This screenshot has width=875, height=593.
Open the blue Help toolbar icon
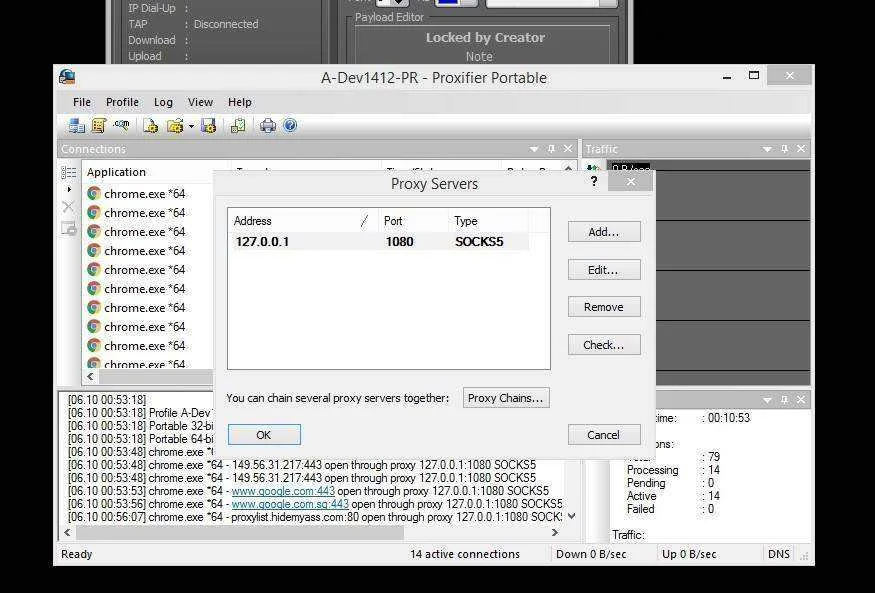click(x=290, y=126)
